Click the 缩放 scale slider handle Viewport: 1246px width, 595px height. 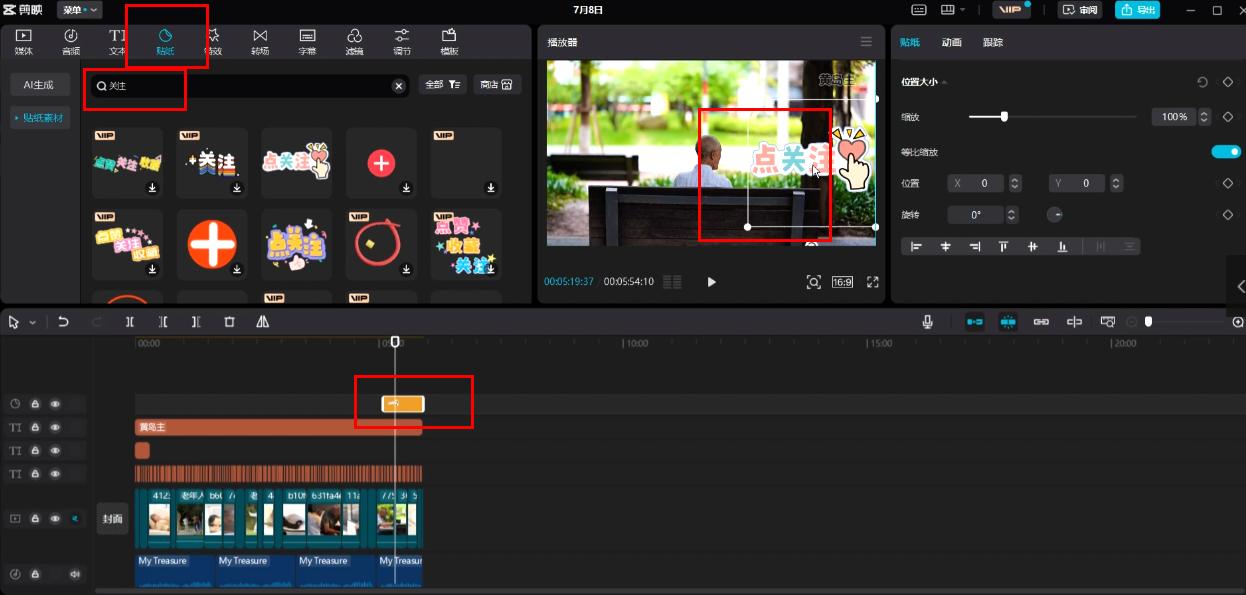click(1004, 117)
